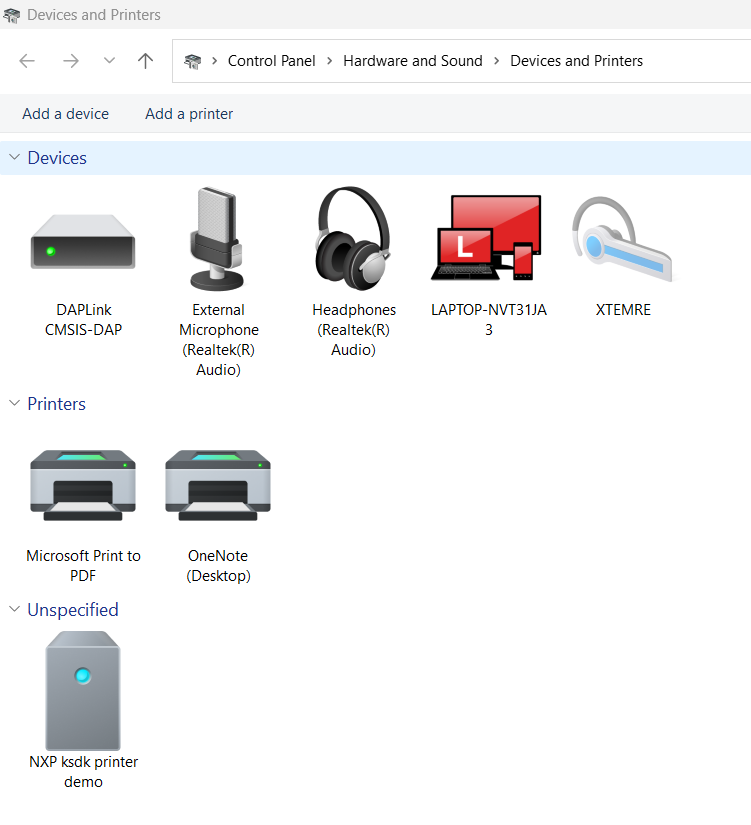The image size is (751, 825).
Task: Click the NXP ksdk printer demo label
Action: coord(83,772)
